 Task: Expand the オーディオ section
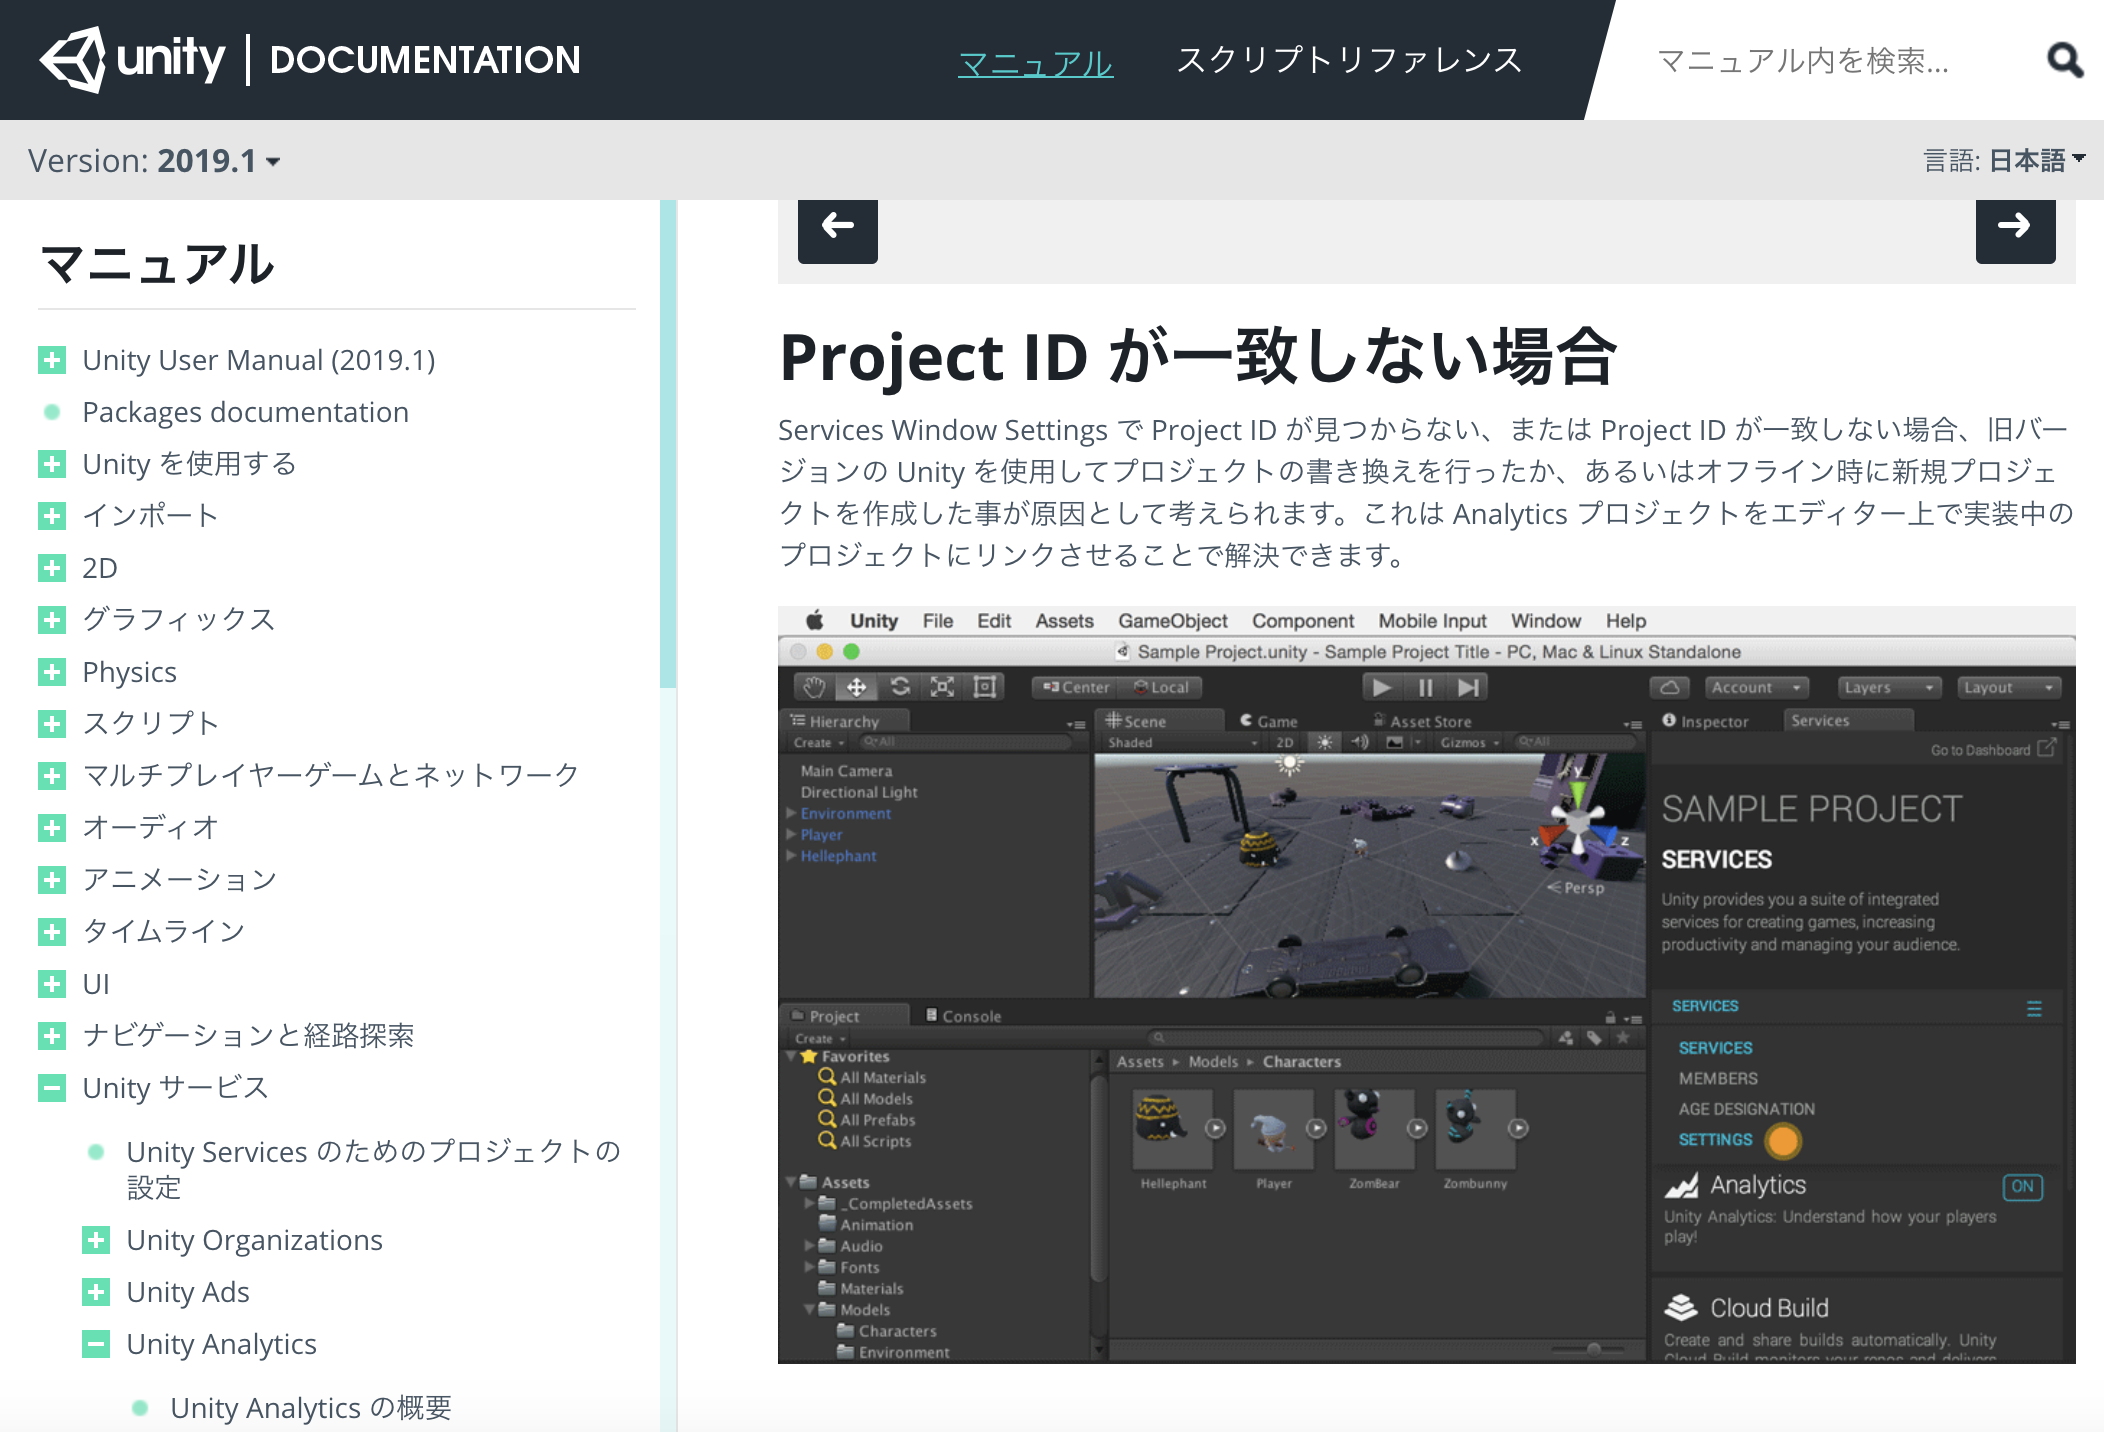(52, 828)
